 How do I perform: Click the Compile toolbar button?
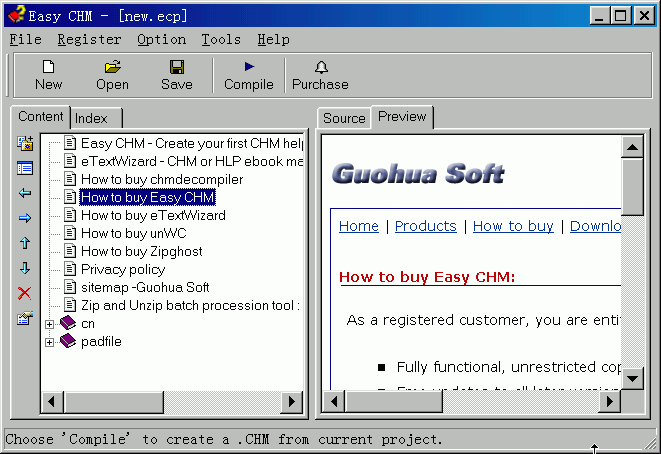click(249, 75)
